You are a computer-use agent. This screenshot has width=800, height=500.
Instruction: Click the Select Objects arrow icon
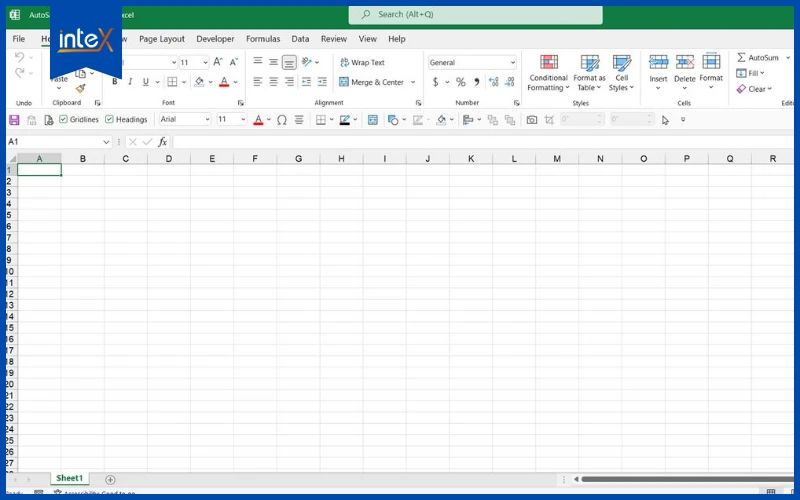665,120
